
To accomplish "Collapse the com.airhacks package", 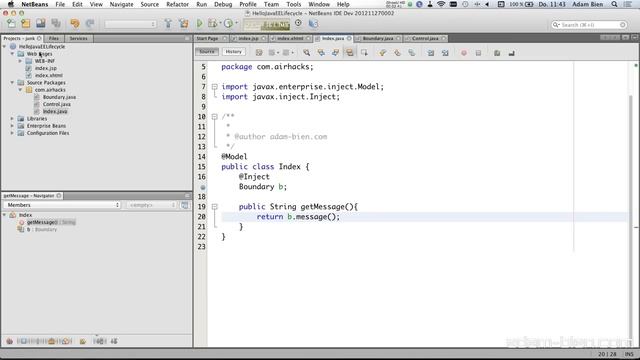I will (20, 90).
